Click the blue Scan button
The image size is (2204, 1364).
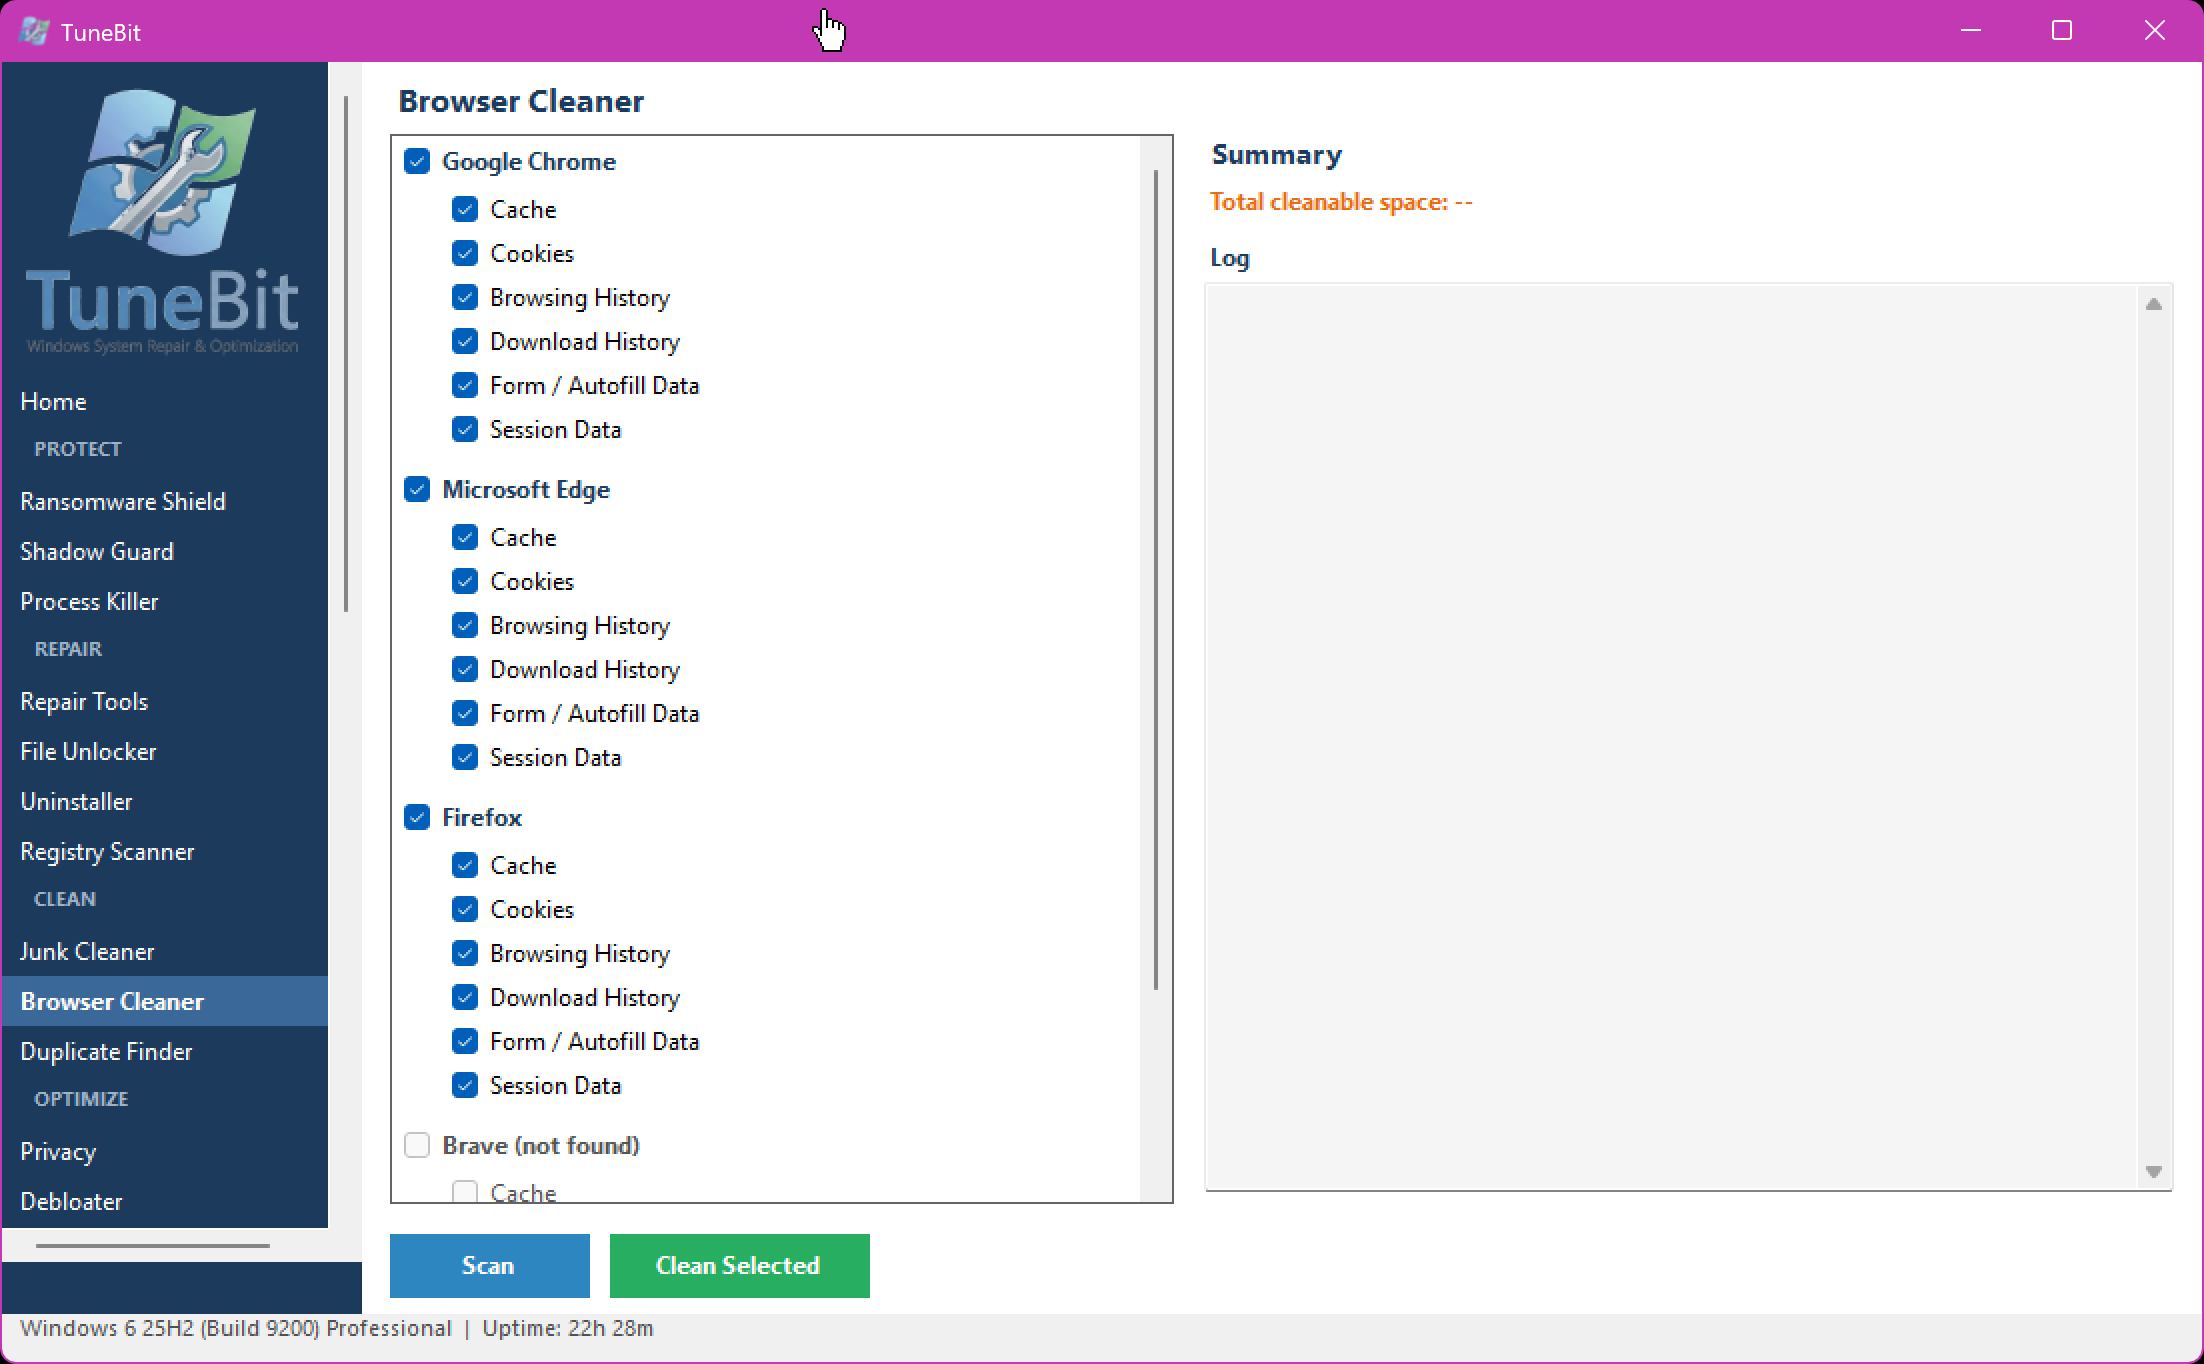pyautogui.click(x=489, y=1265)
